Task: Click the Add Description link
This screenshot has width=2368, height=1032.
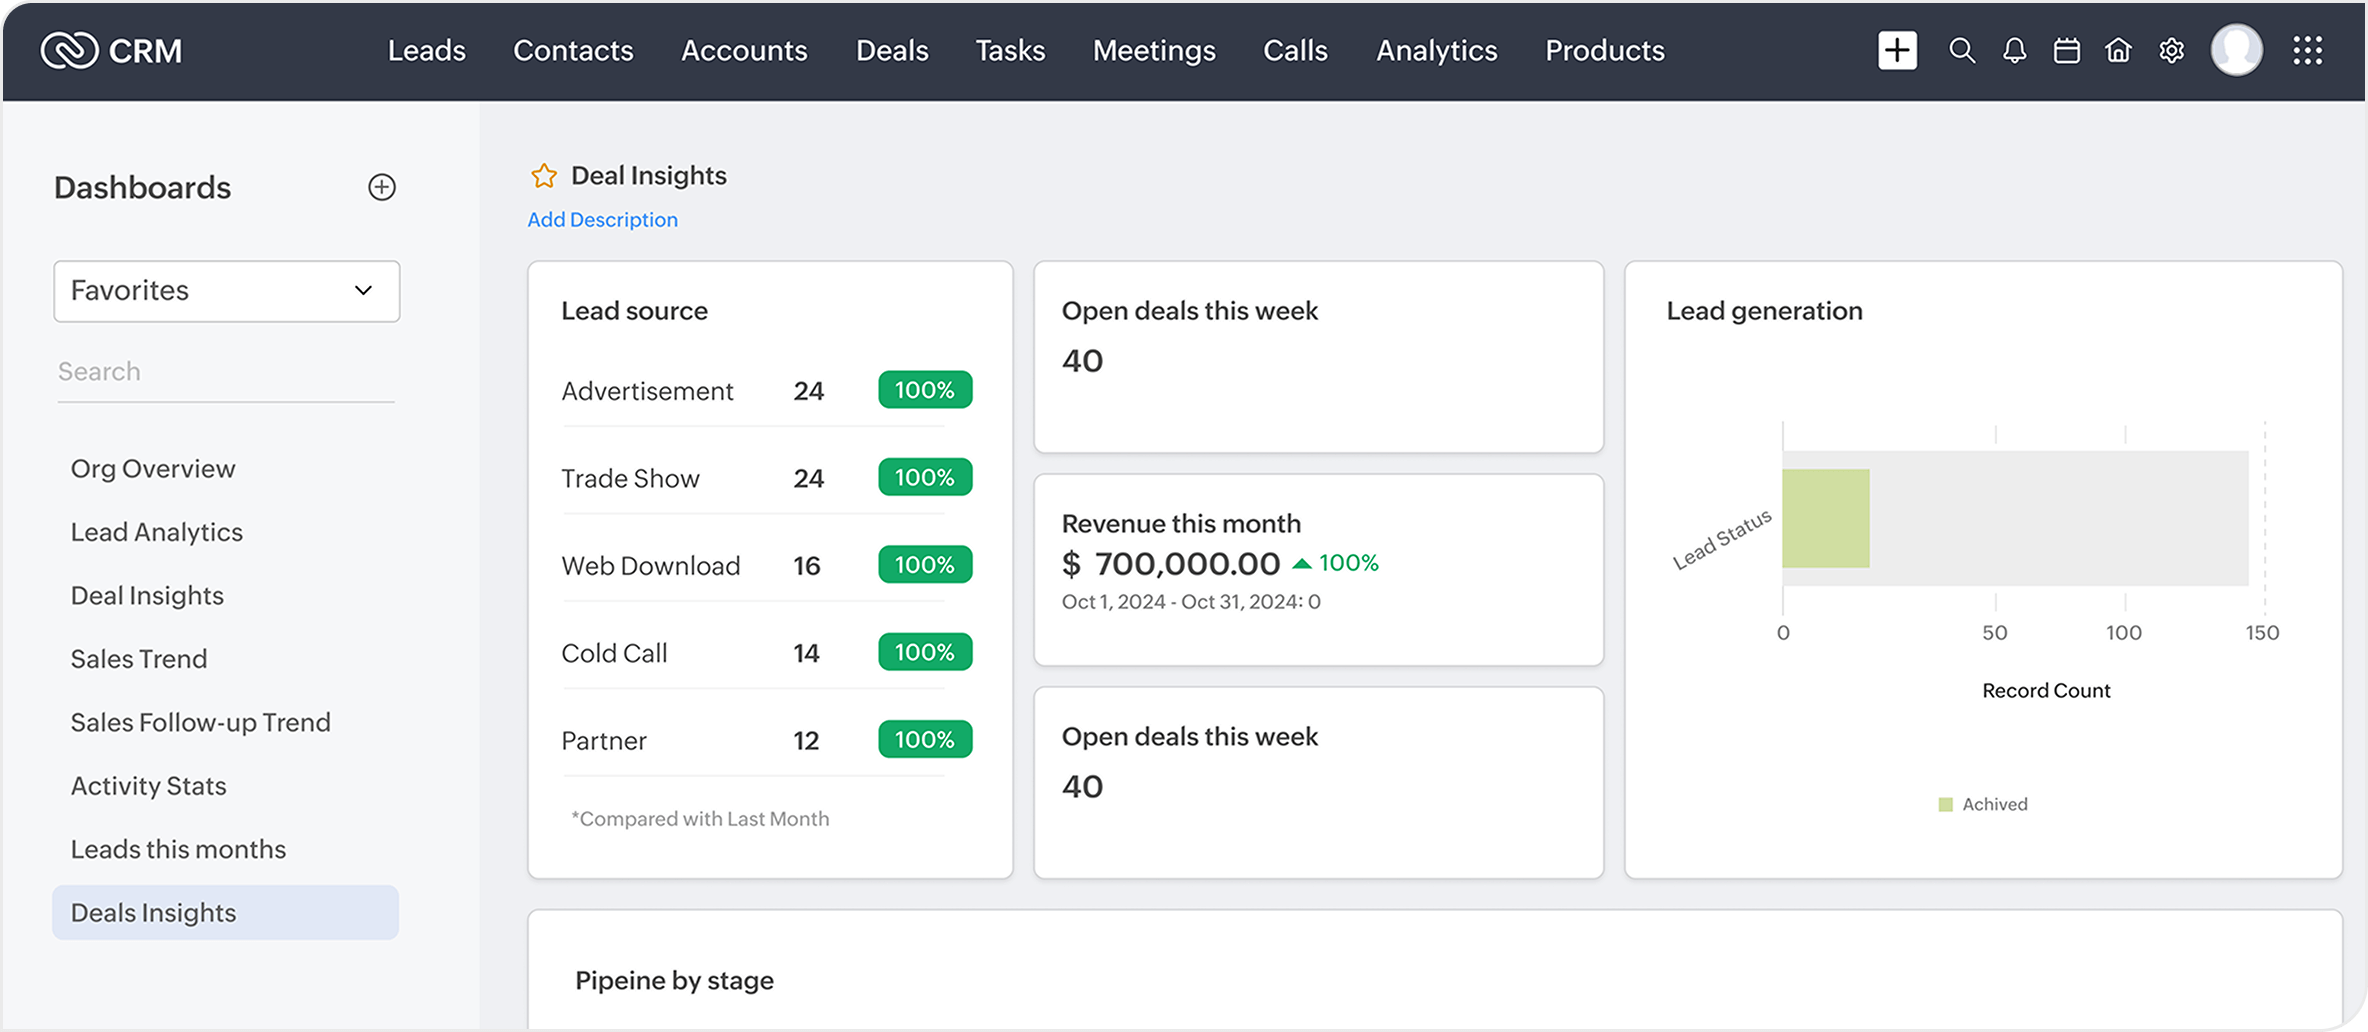Action: (602, 220)
